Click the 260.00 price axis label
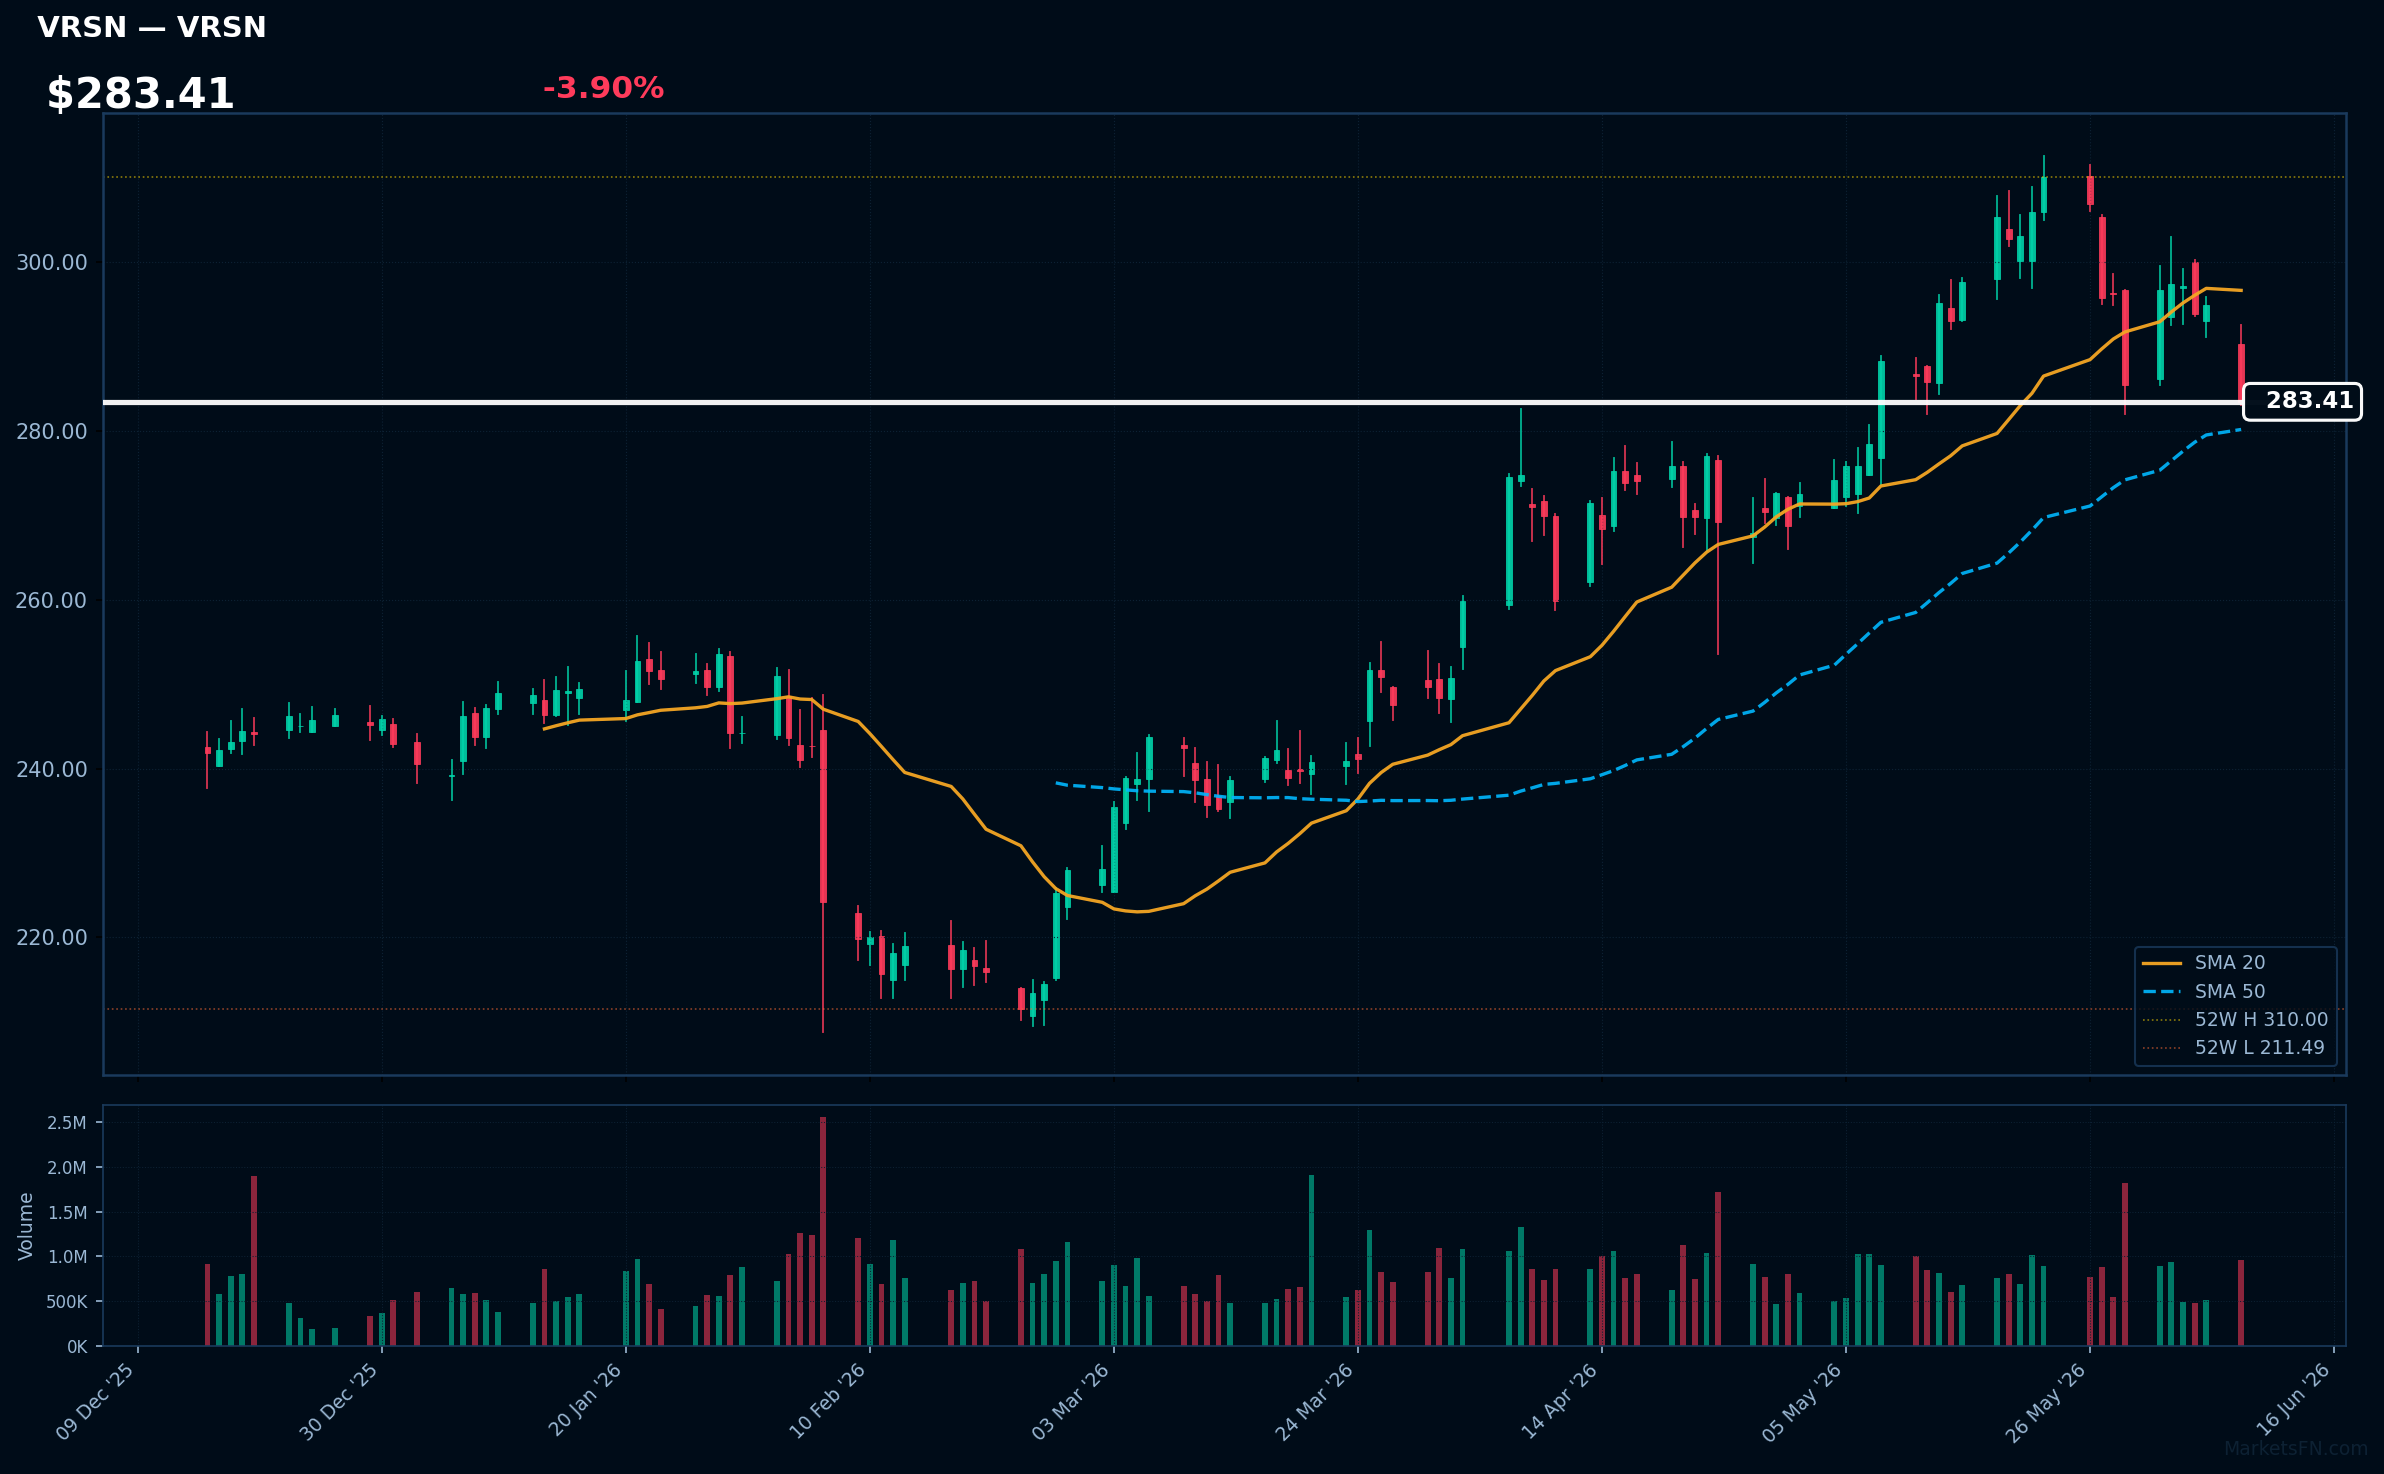The image size is (2384, 1474). (x=52, y=600)
